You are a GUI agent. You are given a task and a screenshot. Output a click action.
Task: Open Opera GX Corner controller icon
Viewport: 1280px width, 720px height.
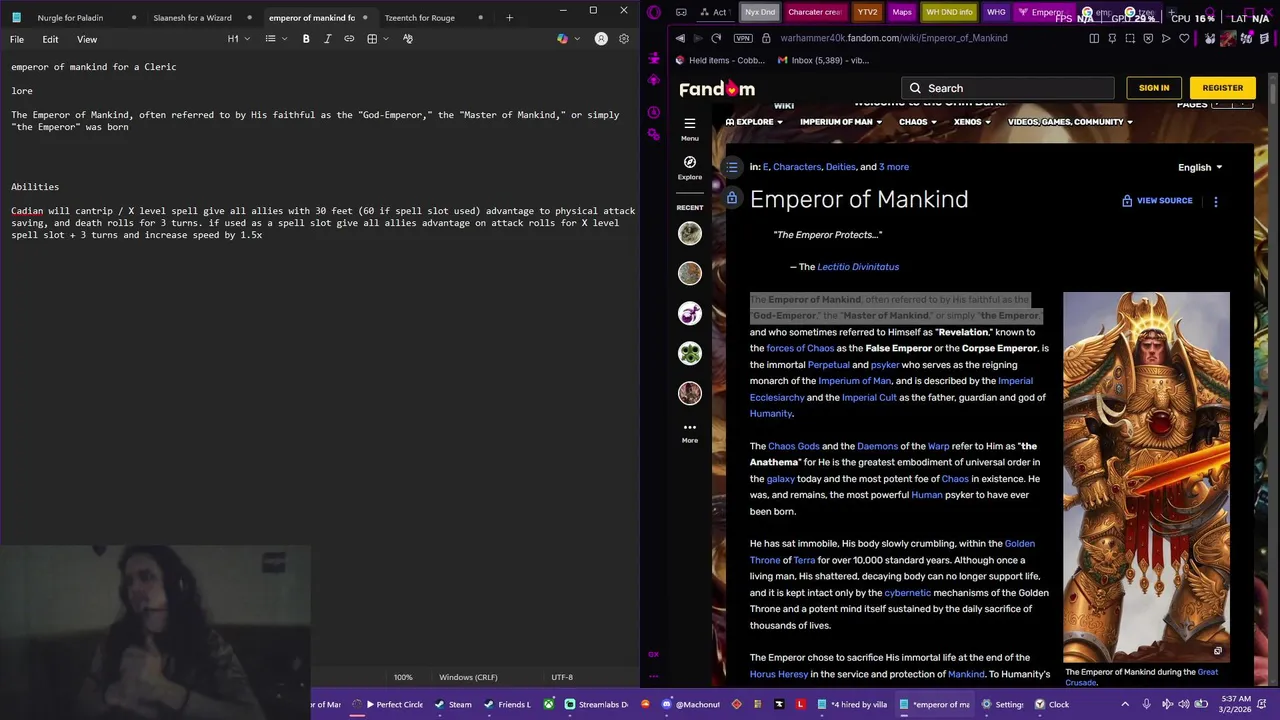(x=681, y=12)
